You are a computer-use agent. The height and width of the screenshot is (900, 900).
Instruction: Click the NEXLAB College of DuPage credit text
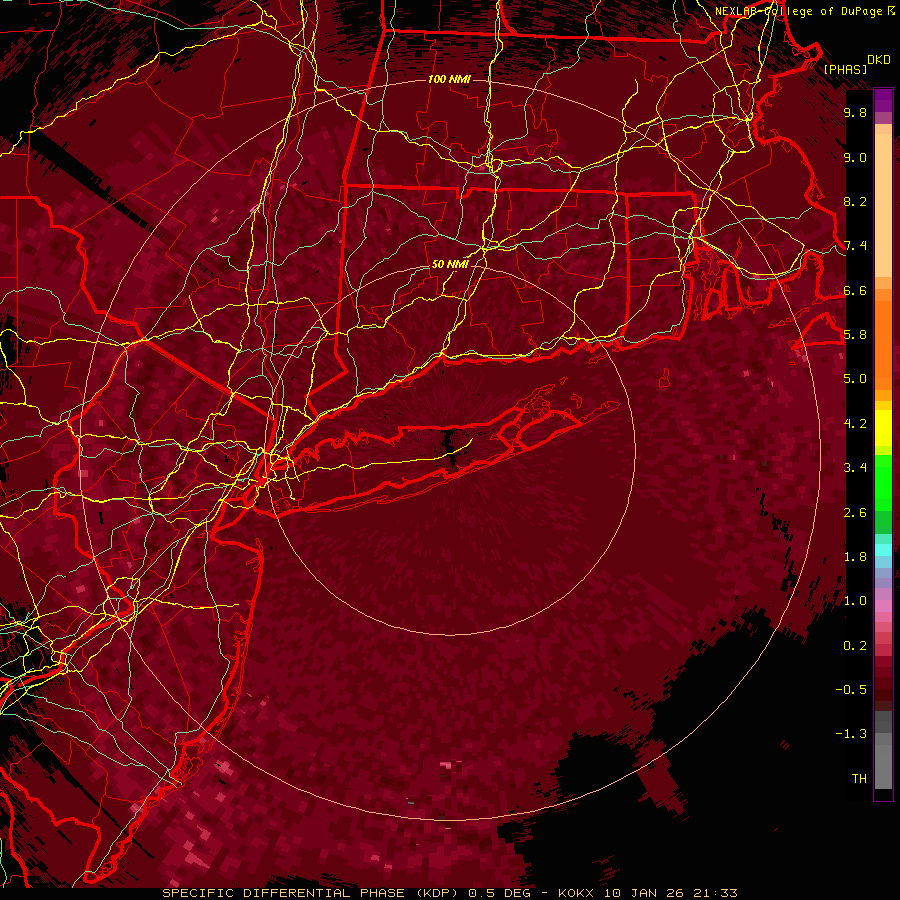tap(804, 11)
